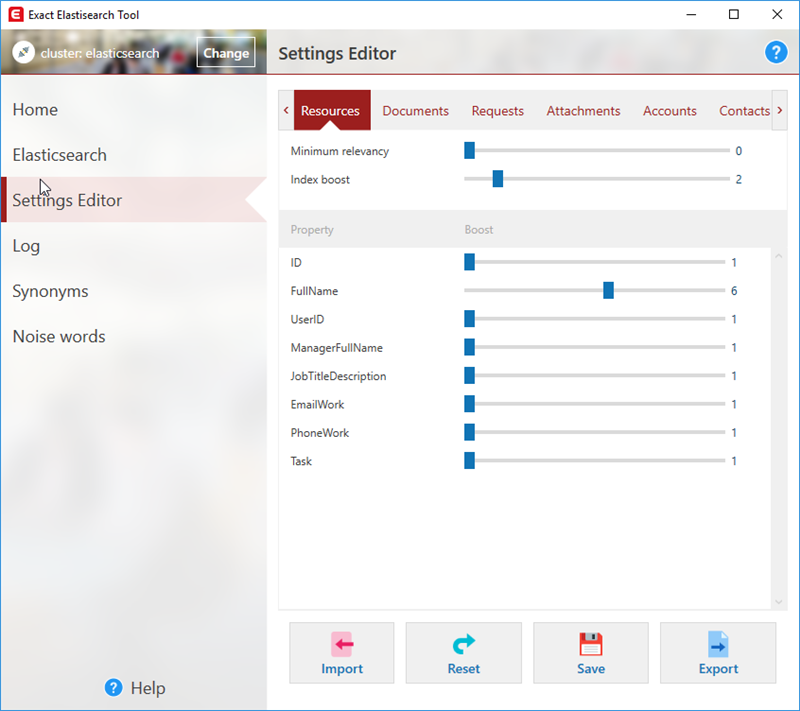Change the connected cluster

click(x=226, y=53)
